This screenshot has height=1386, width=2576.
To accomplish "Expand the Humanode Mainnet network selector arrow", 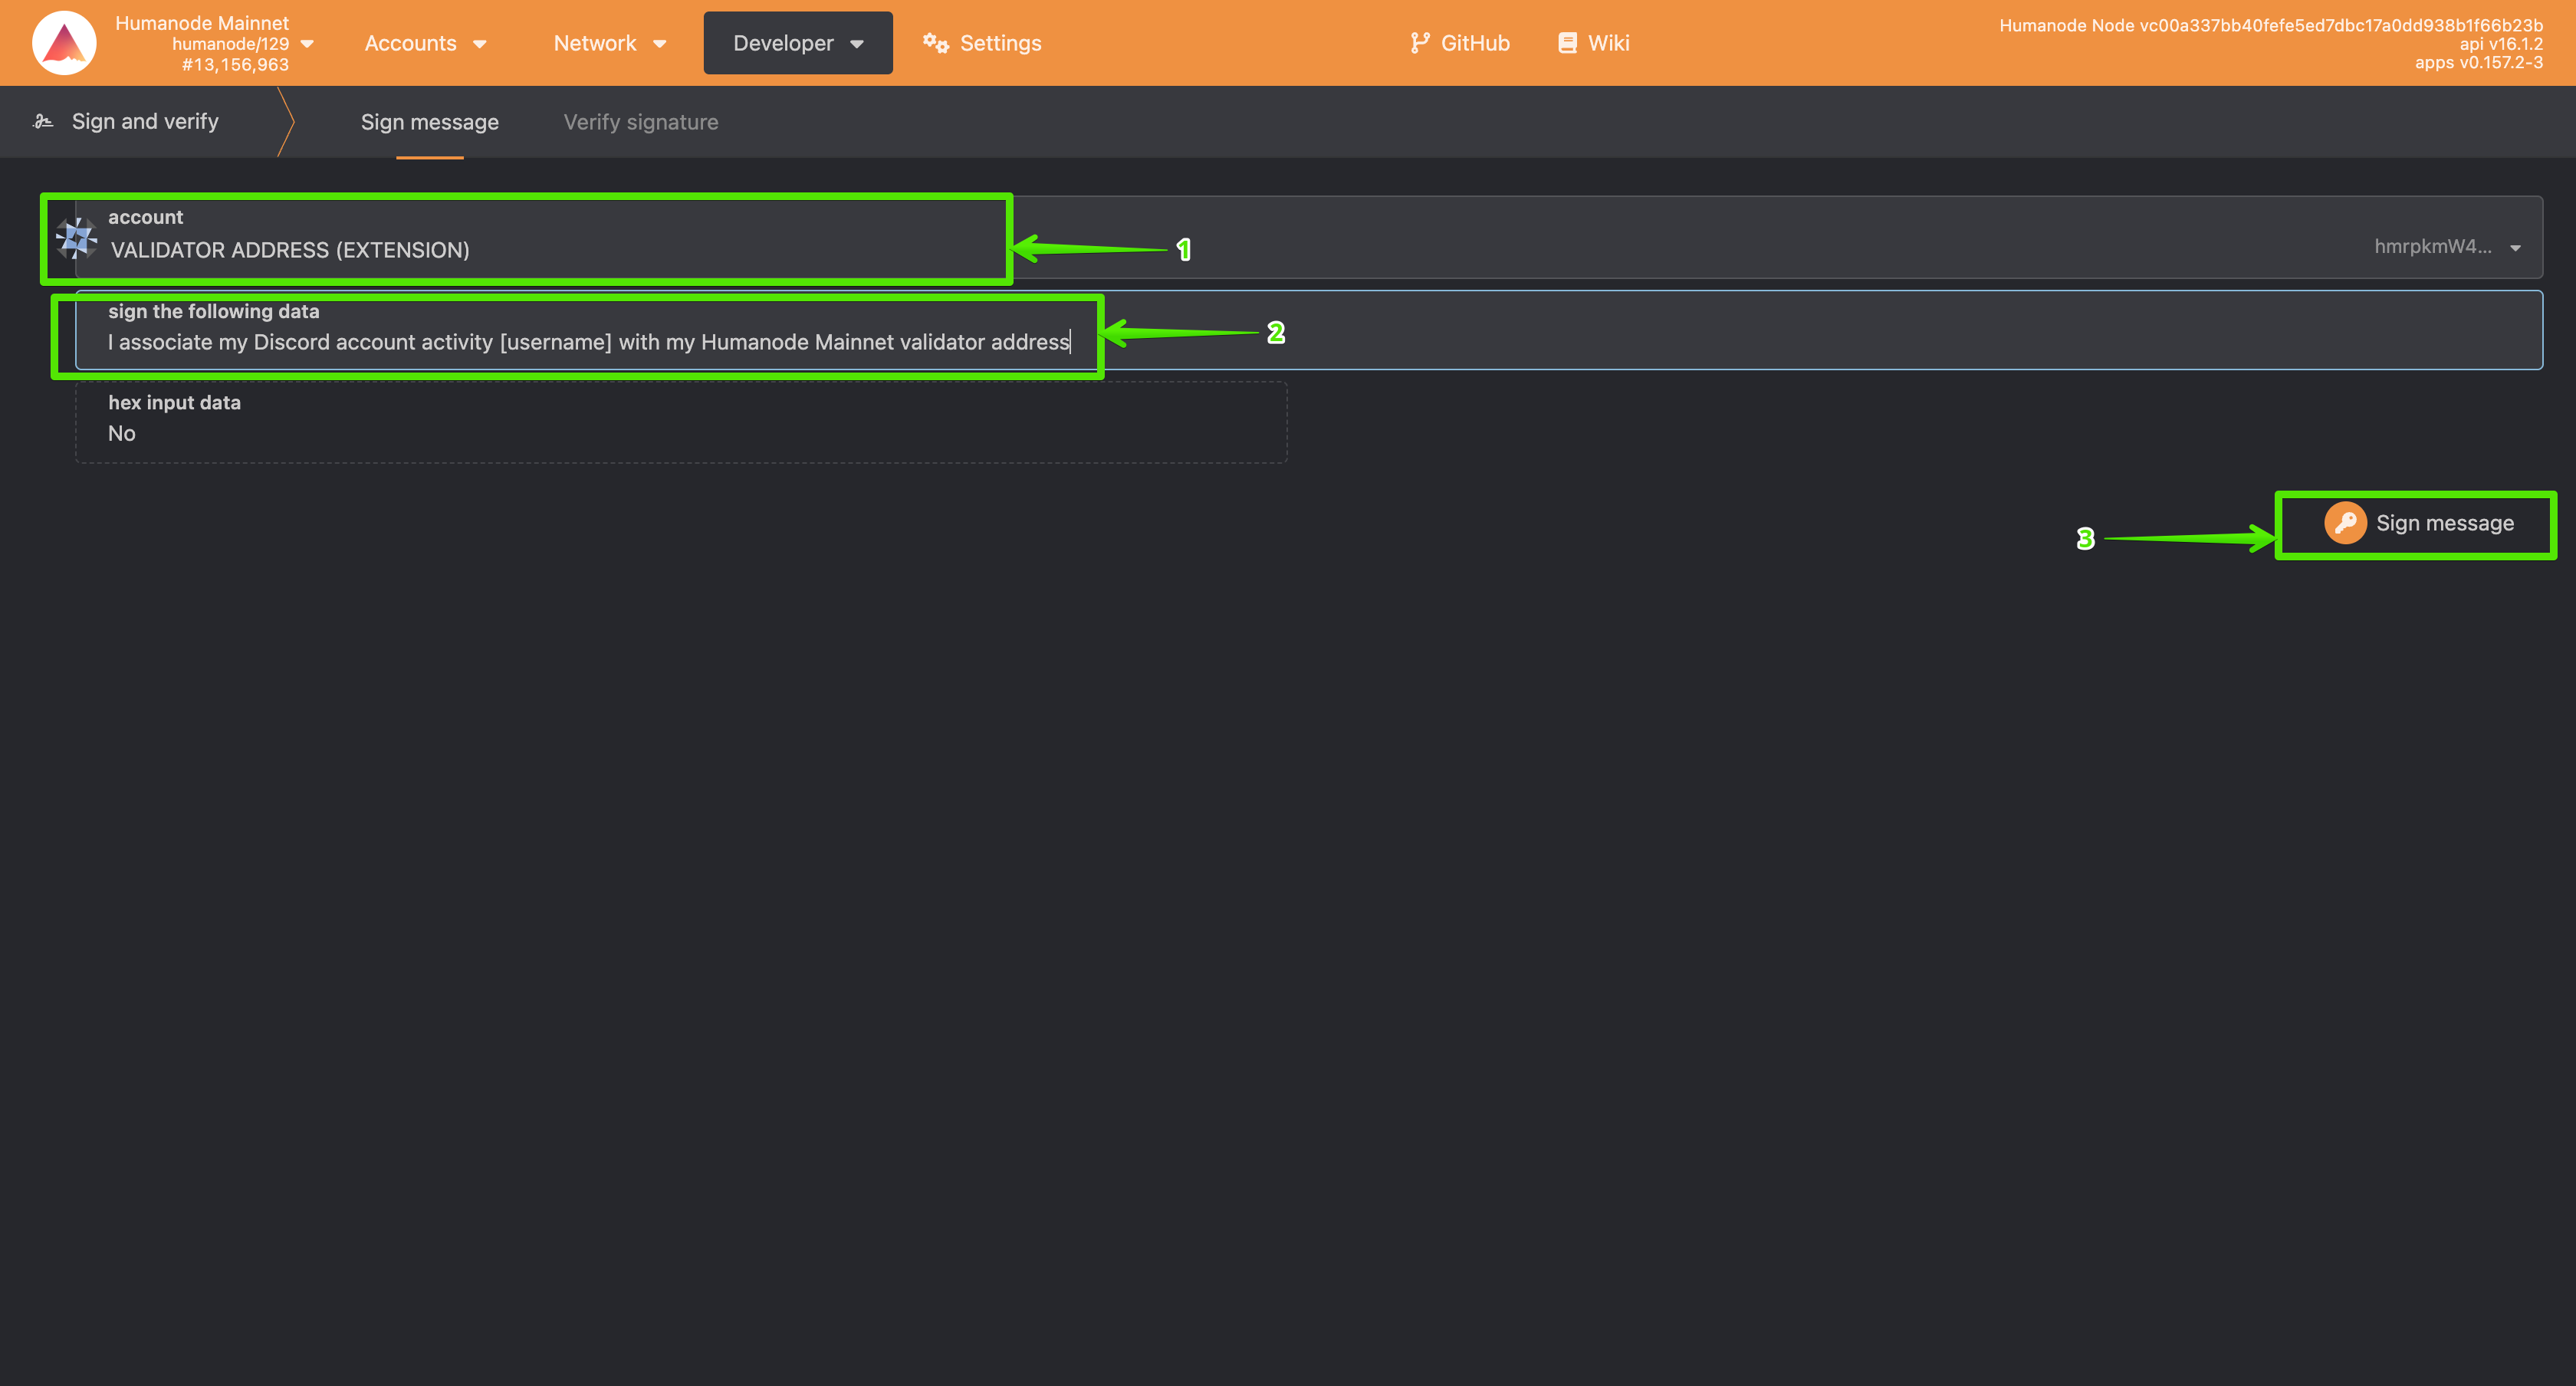I will pyautogui.click(x=307, y=44).
